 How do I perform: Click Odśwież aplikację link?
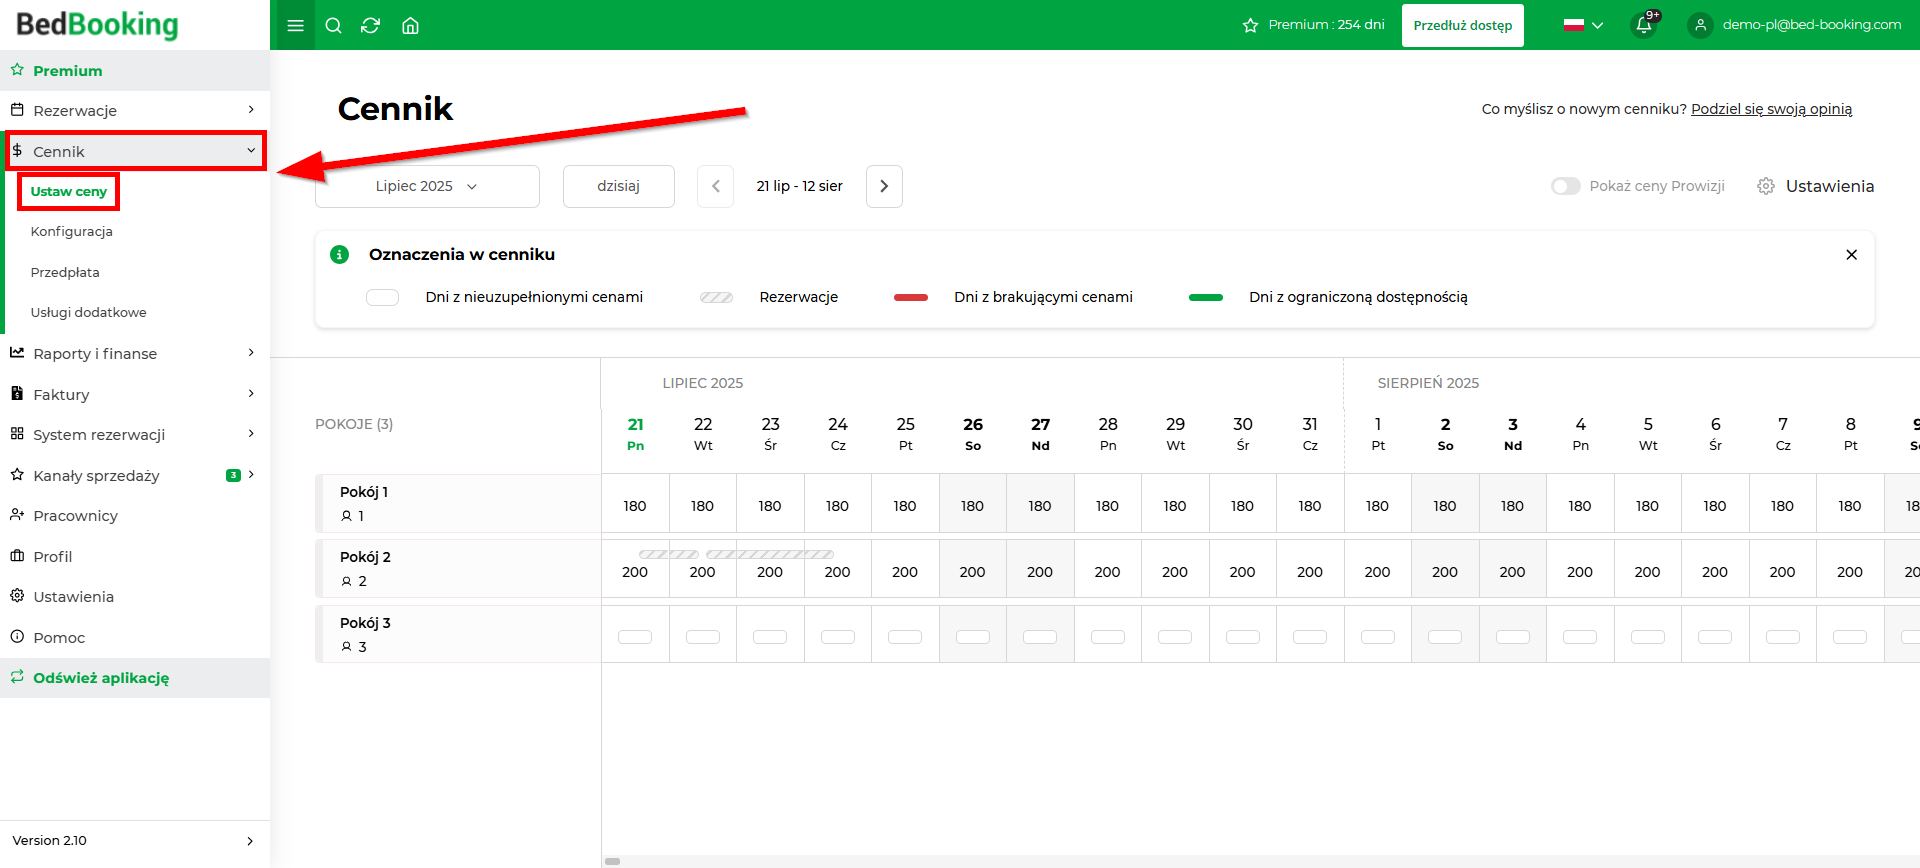101,678
